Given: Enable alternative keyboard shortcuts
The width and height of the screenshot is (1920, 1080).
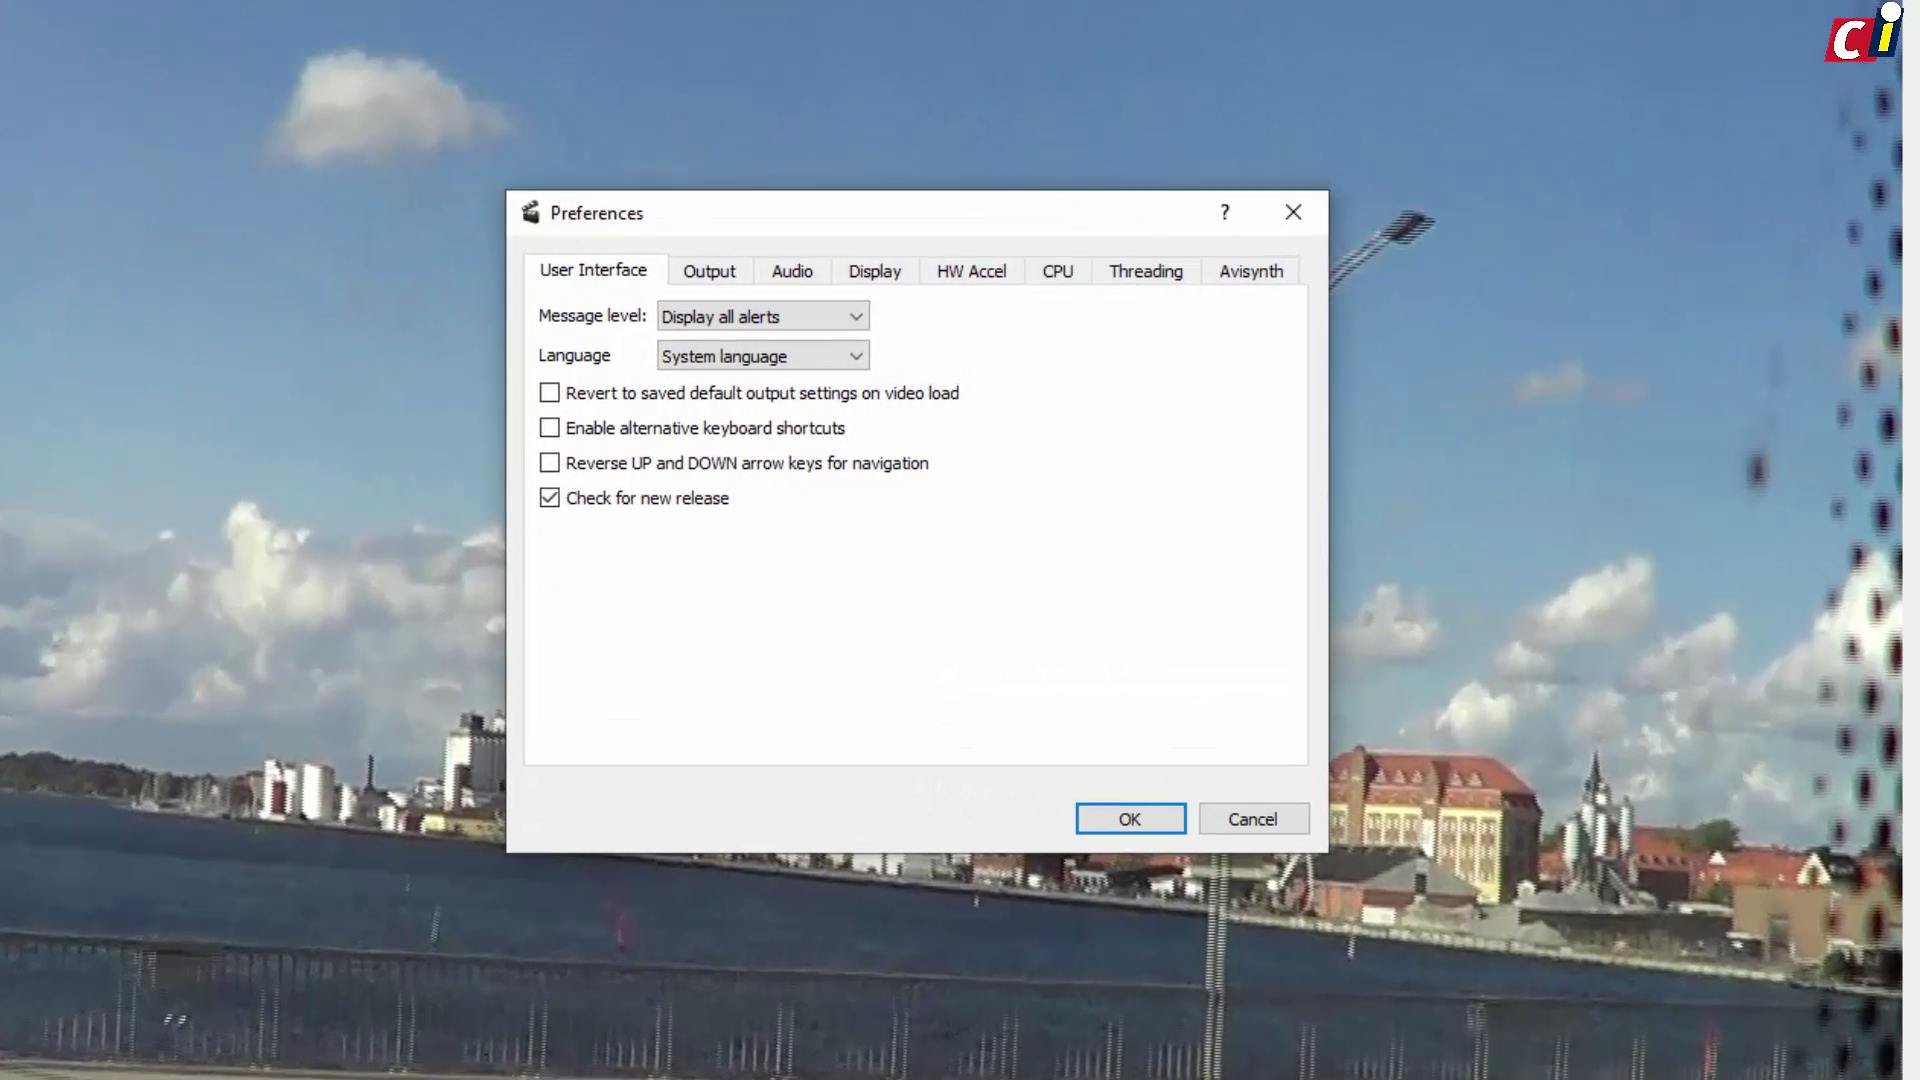Looking at the screenshot, I should tap(549, 427).
